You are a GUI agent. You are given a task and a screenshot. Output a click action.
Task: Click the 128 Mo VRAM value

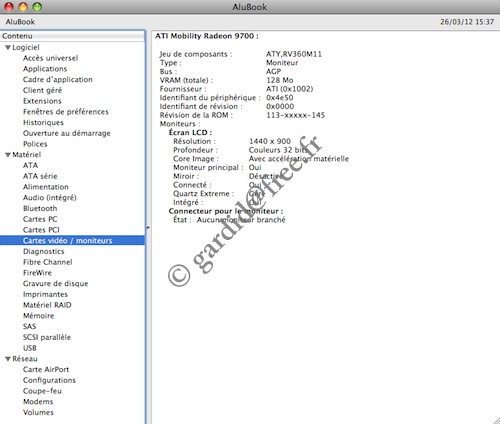tap(280, 80)
